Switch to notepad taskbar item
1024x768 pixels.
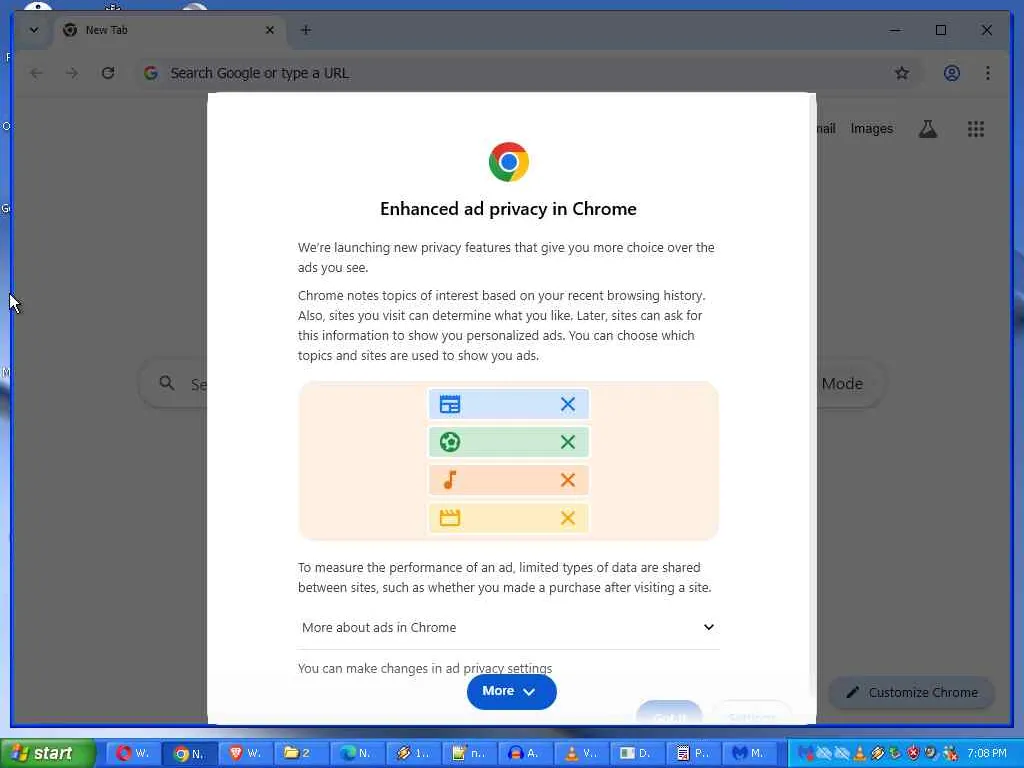click(x=469, y=753)
